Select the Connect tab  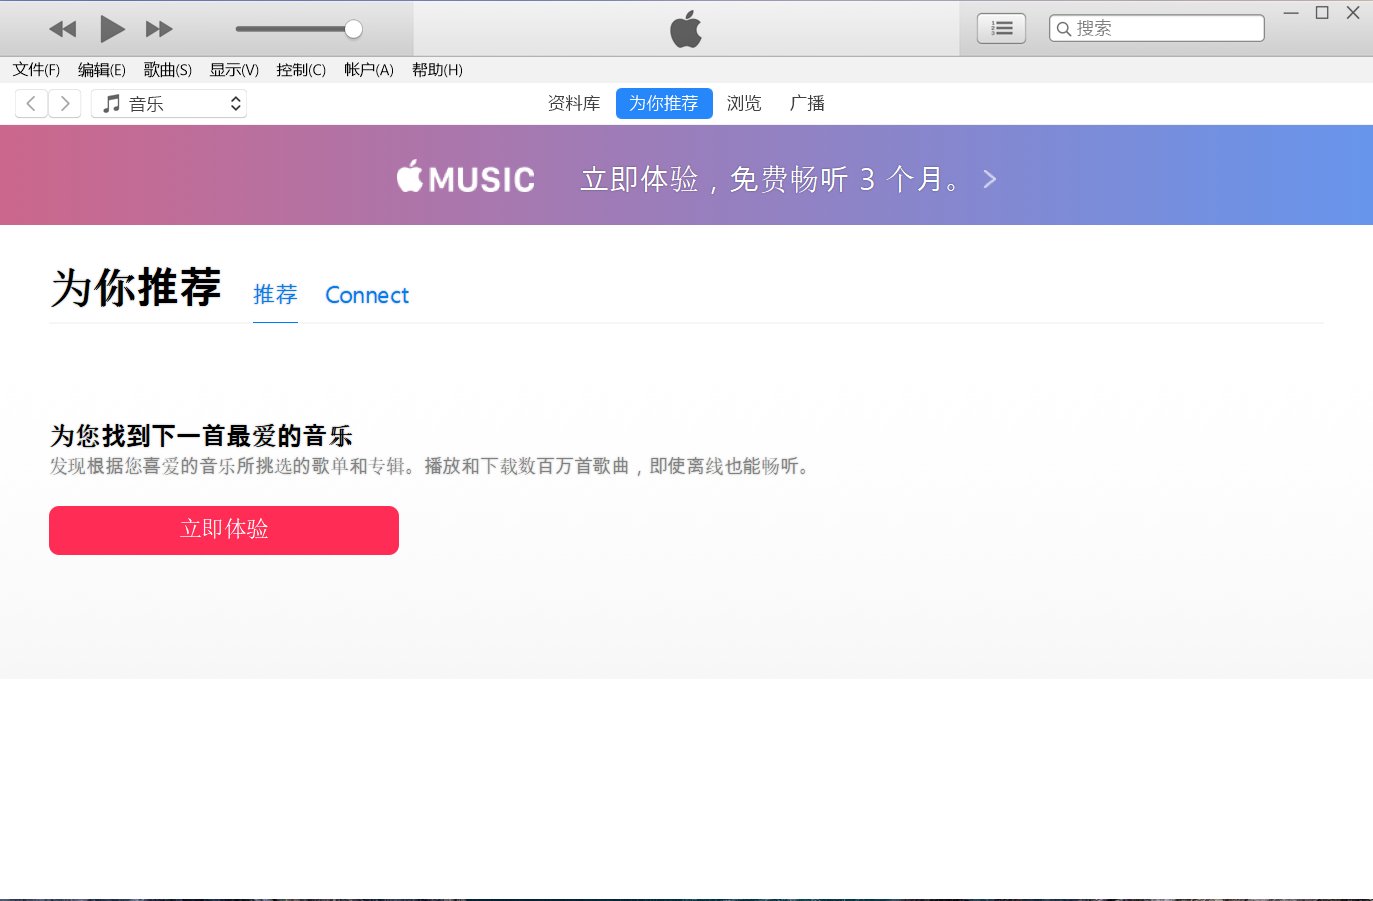click(x=366, y=295)
